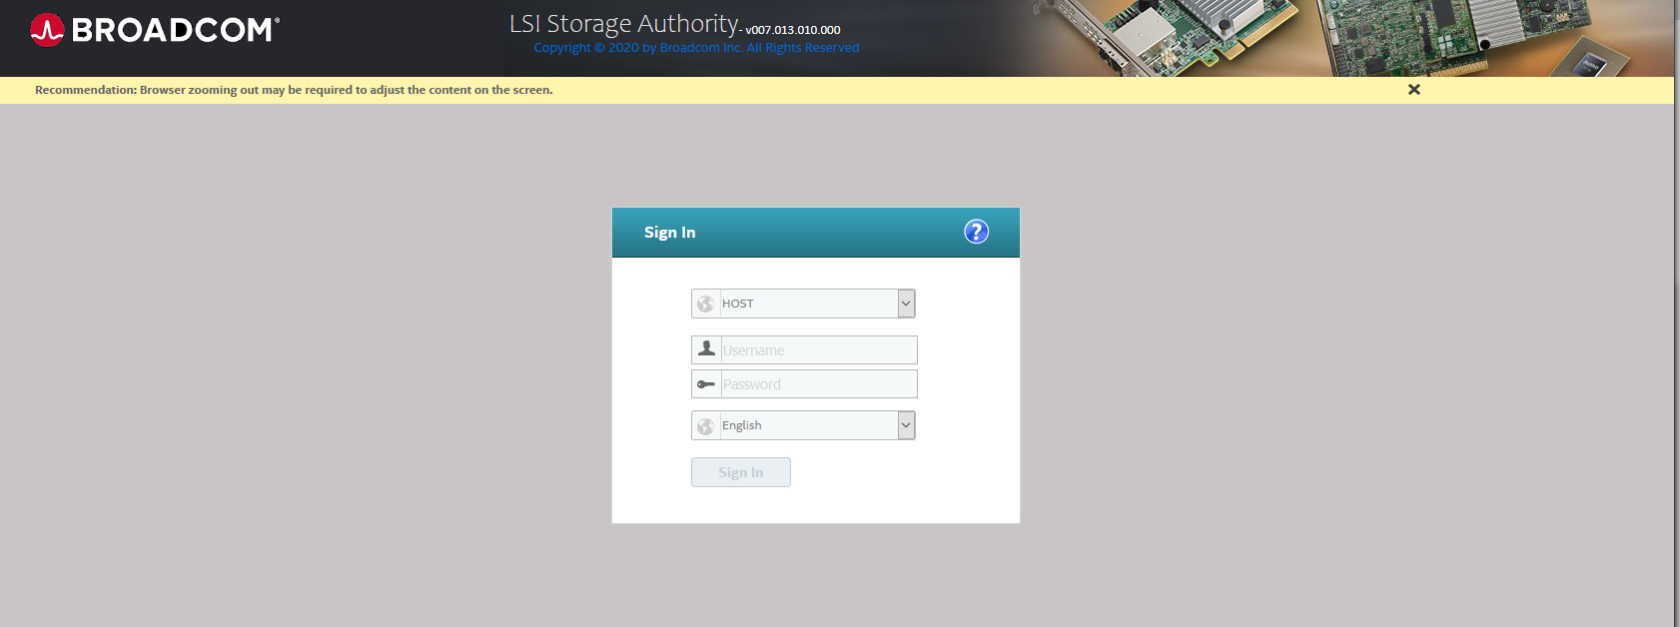Click the browser zooming recommendation message
This screenshot has width=1680, height=627.
pos(294,90)
